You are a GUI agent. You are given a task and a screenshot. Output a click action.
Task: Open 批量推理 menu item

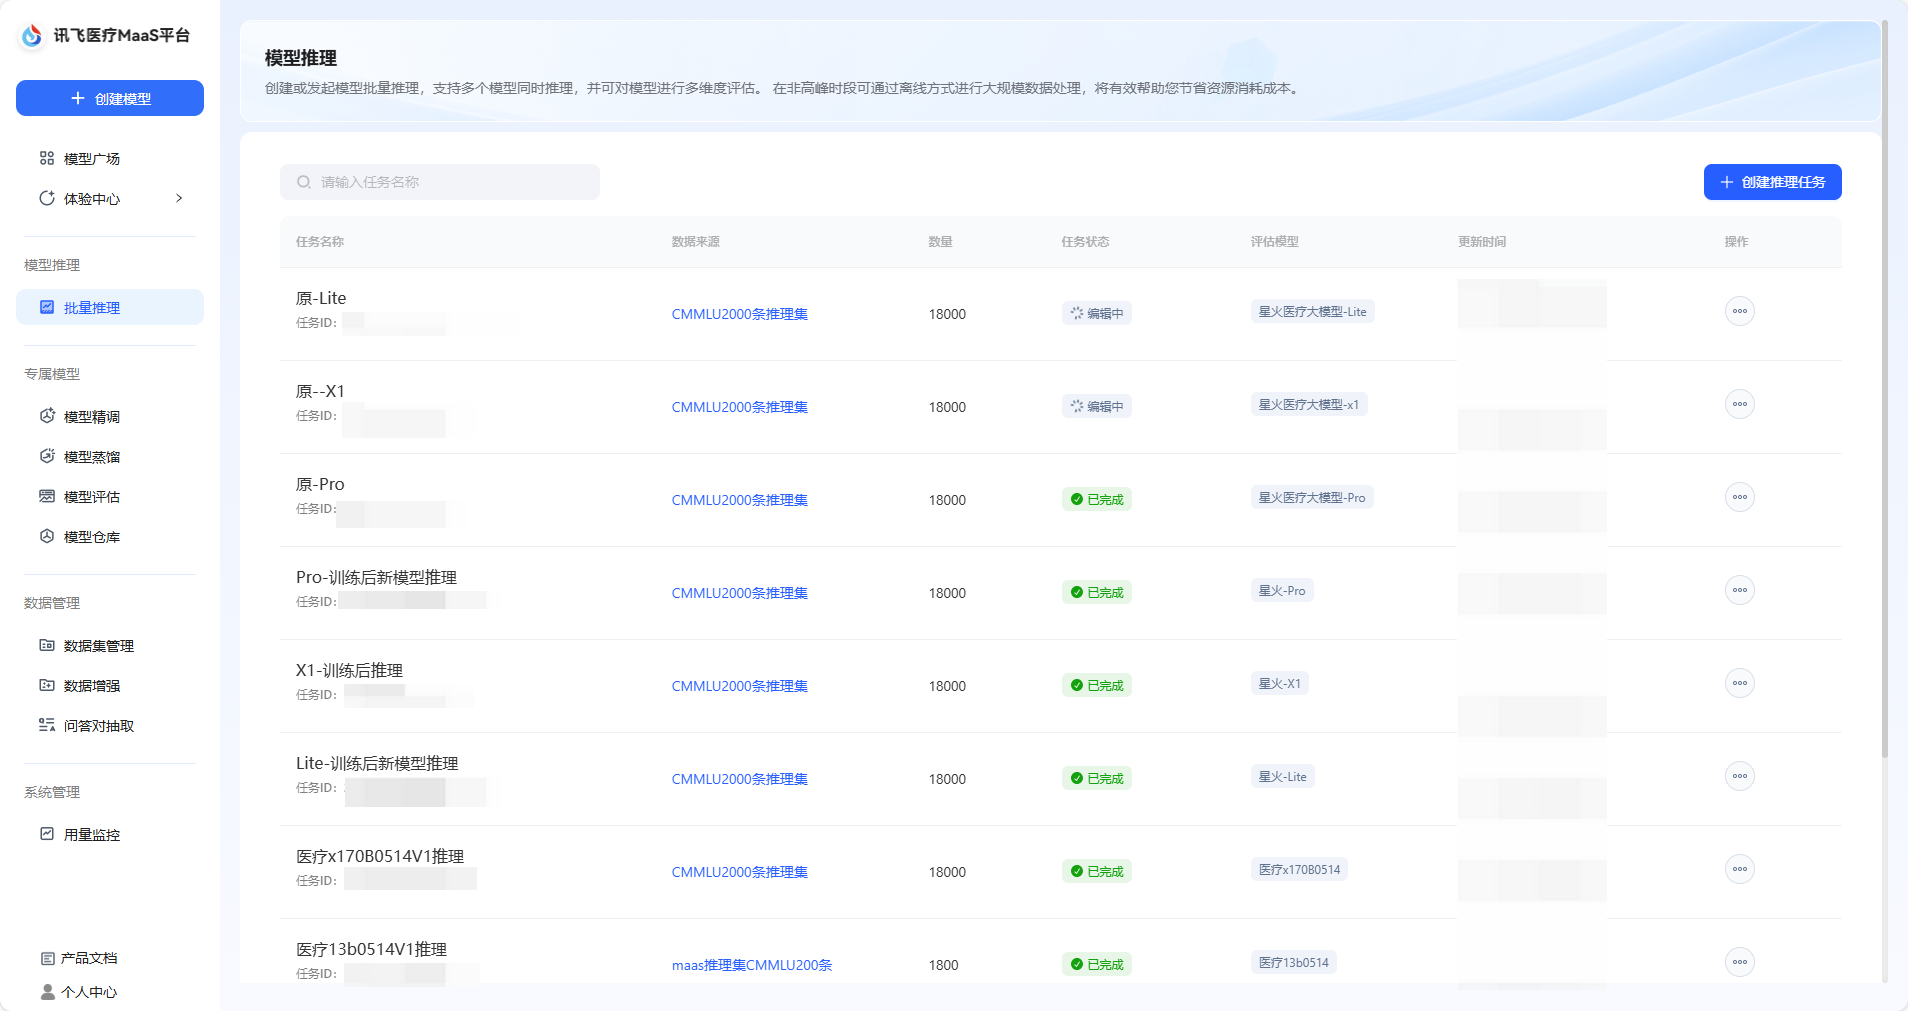[110, 307]
